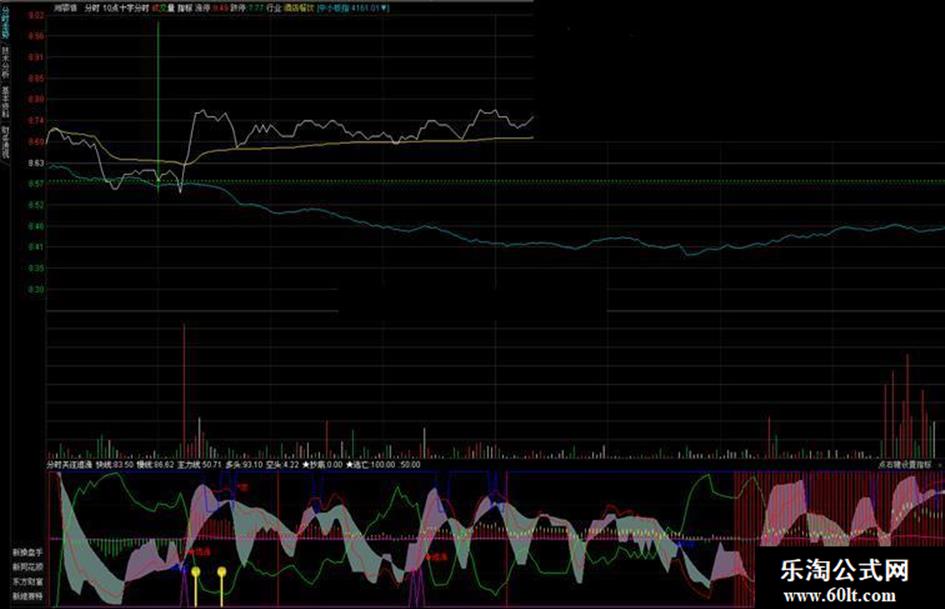Screen dimensions: 945x609
Task: Open the 新浪资料 bottom link
Action: point(28,596)
